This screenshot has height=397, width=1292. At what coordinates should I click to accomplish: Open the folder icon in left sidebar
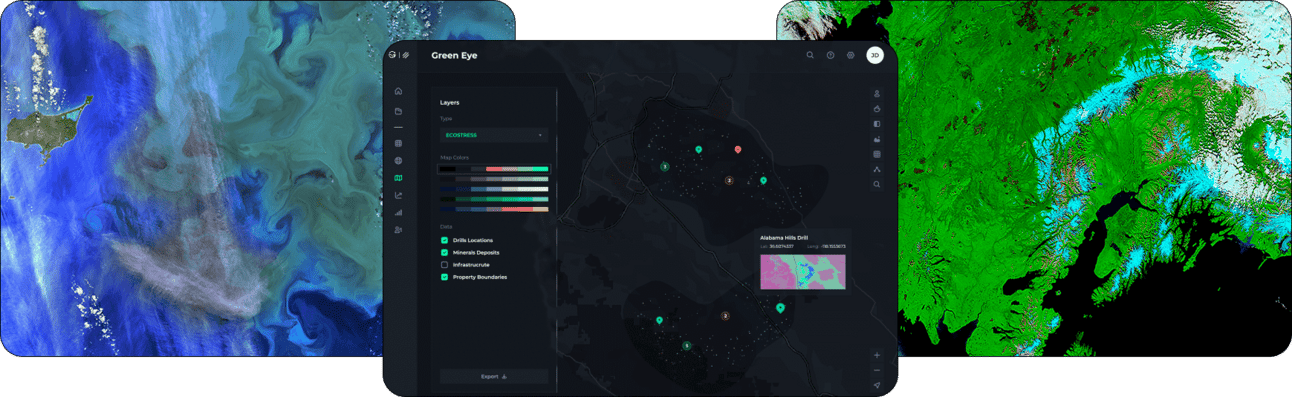(x=398, y=111)
